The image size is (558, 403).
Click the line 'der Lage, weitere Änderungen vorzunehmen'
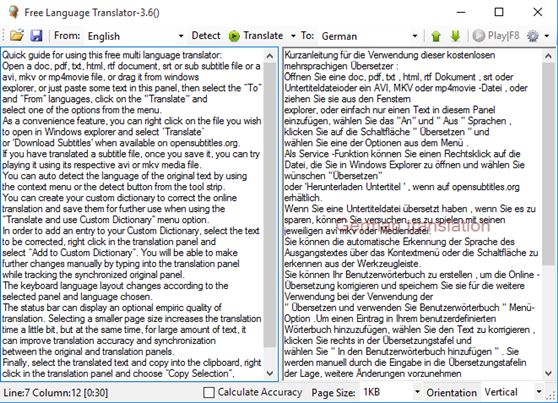pos(373,374)
